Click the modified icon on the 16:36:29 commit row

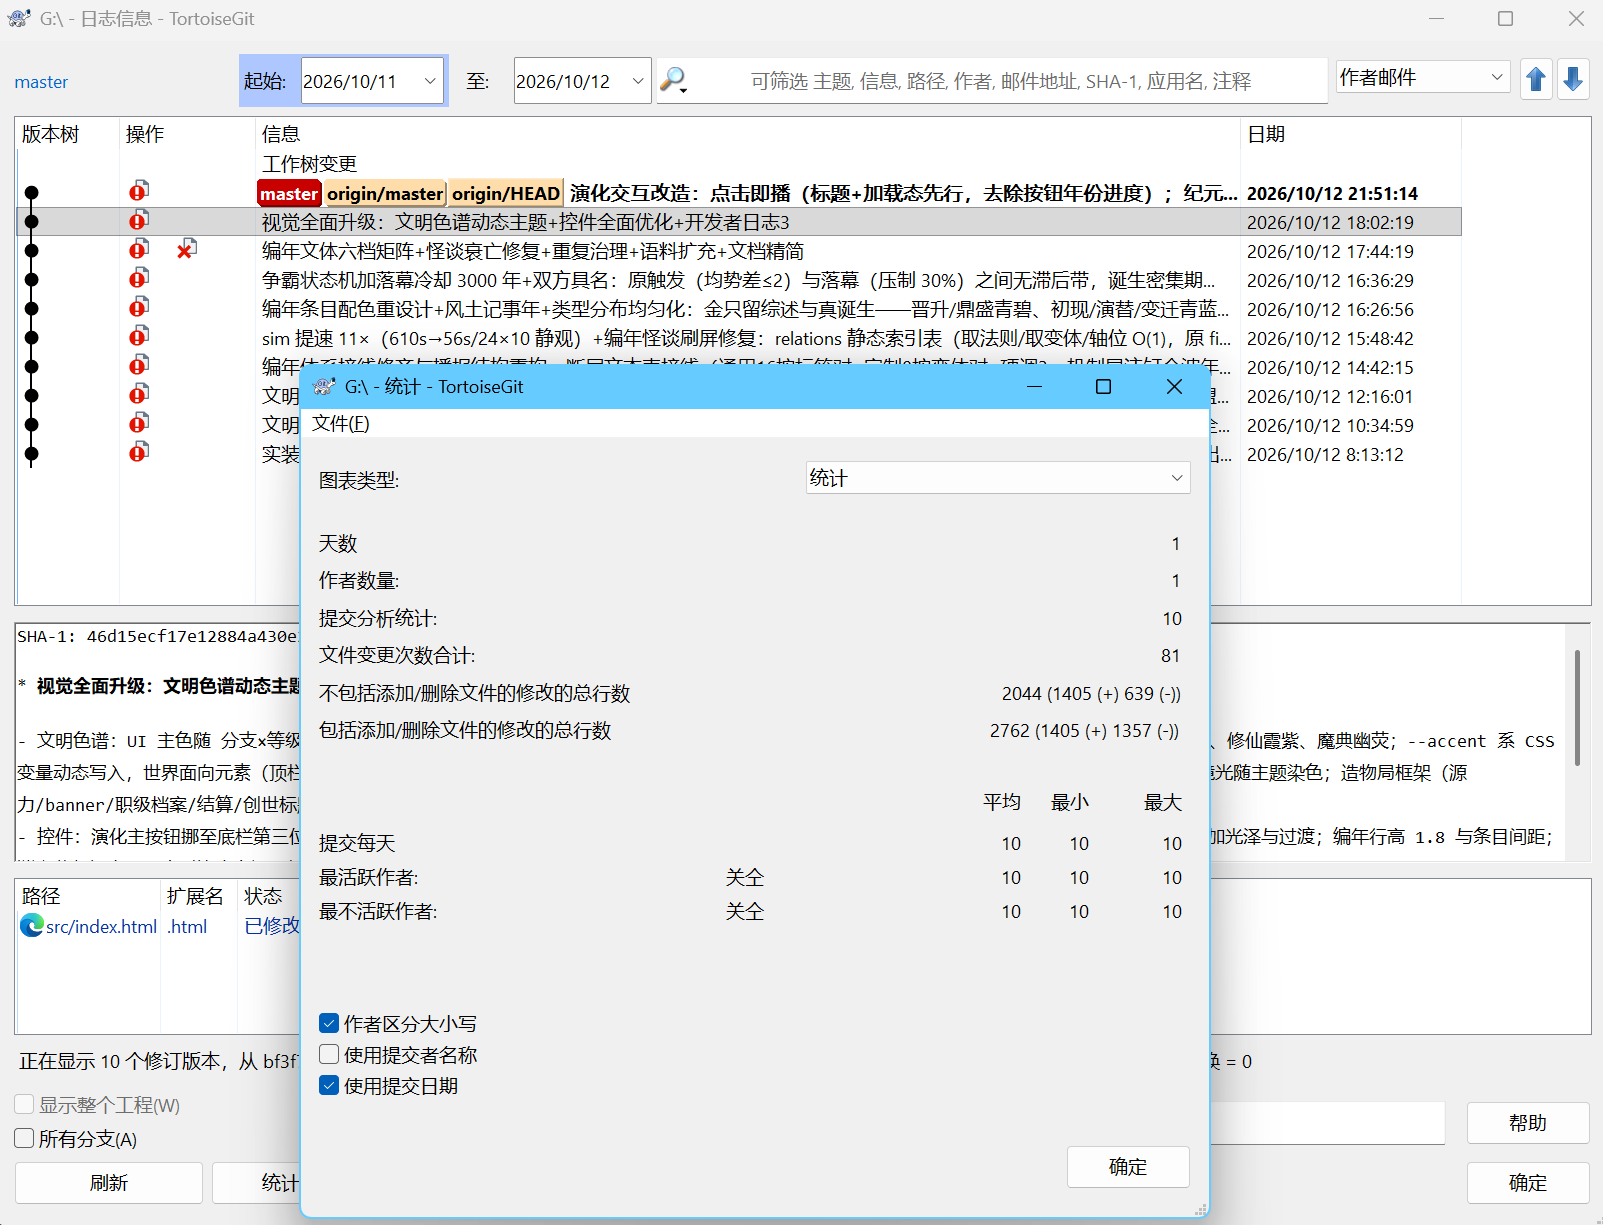139,278
